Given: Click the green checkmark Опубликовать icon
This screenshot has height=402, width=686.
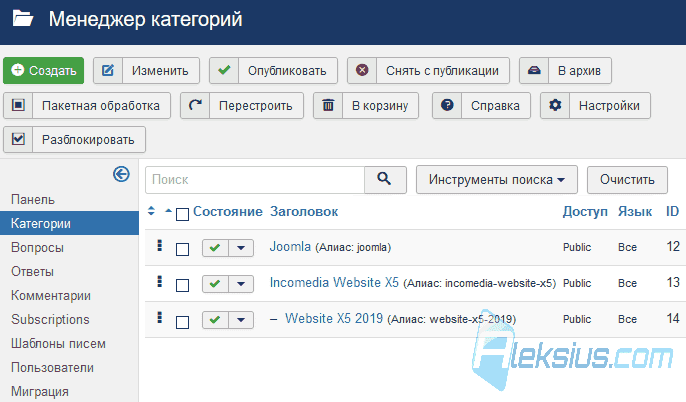Looking at the screenshot, I should tap(224, 70).
